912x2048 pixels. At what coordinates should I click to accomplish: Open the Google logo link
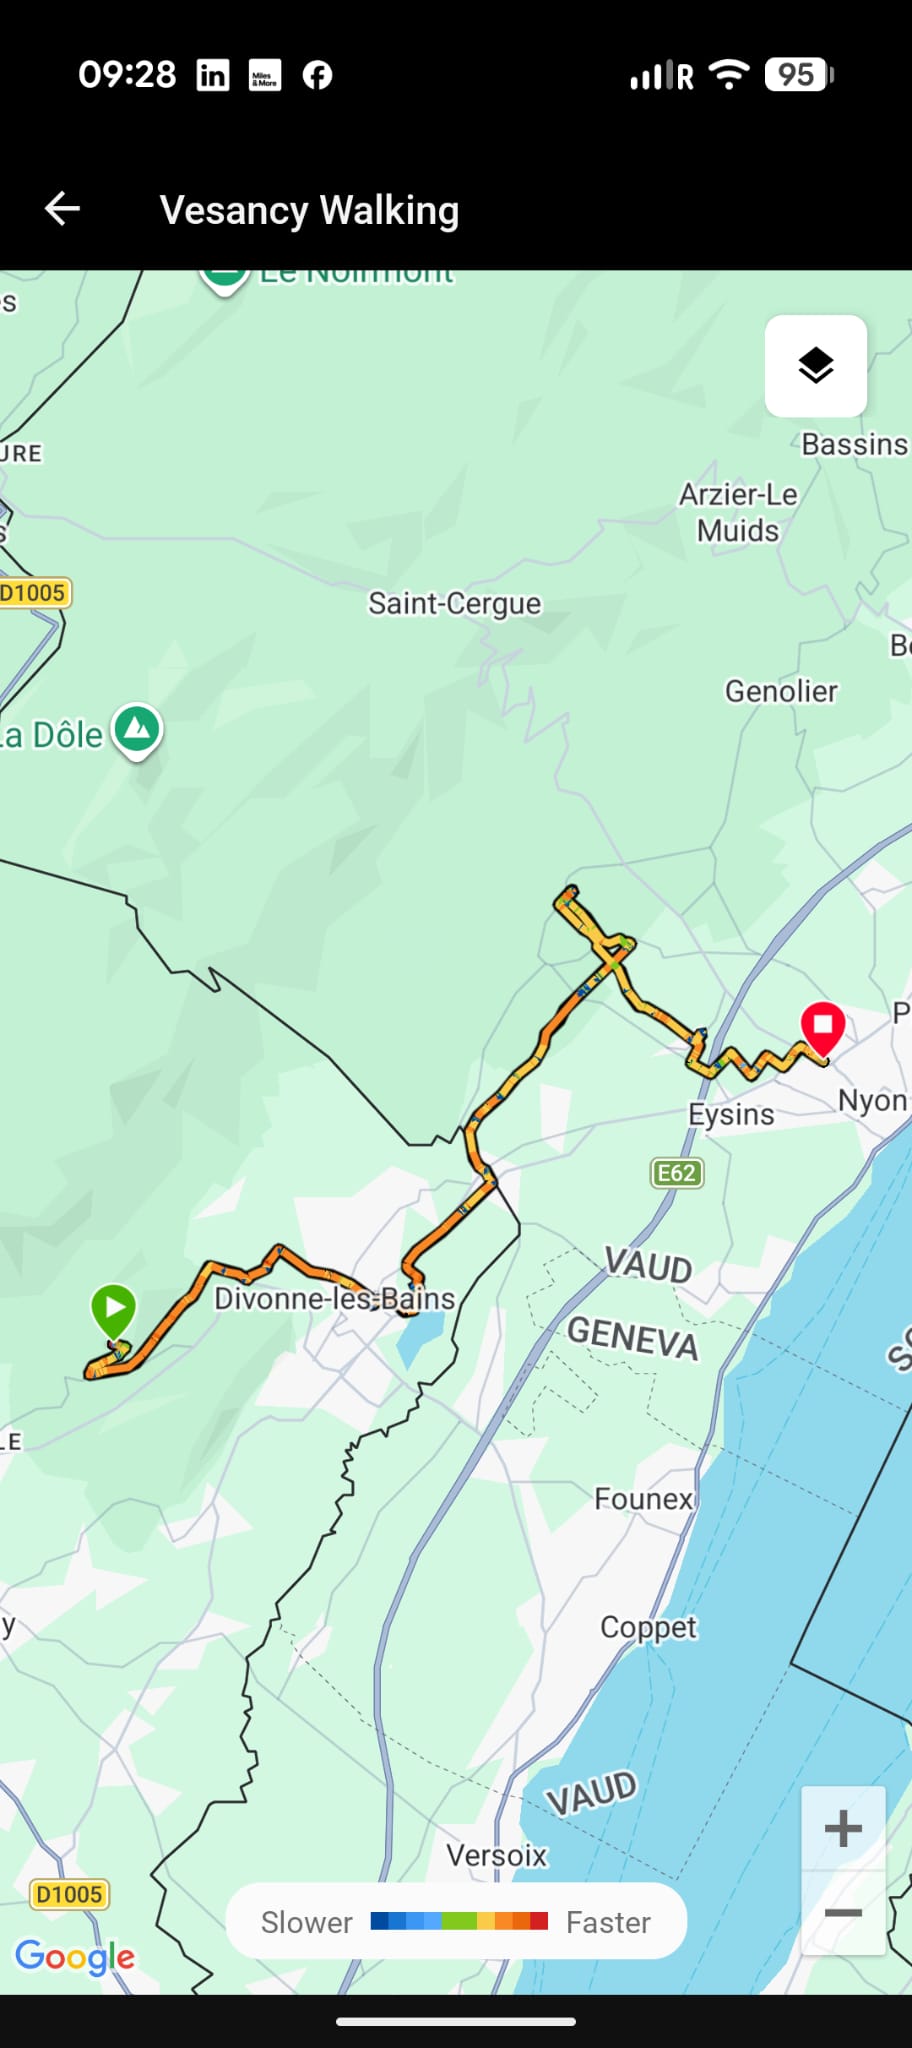[75, 1957]
